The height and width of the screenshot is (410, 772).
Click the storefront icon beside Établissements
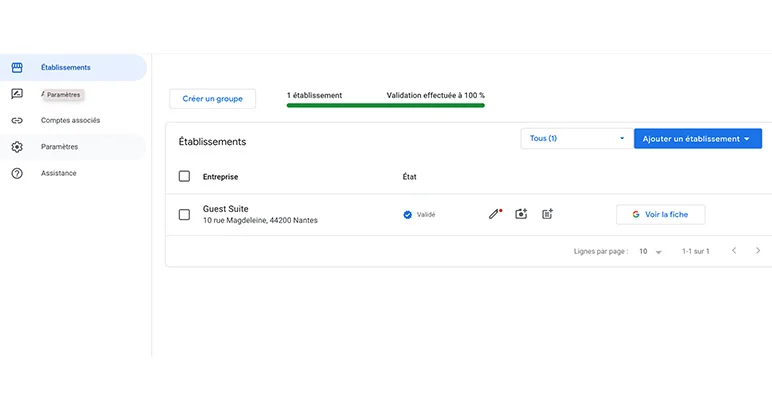(17, 68)
